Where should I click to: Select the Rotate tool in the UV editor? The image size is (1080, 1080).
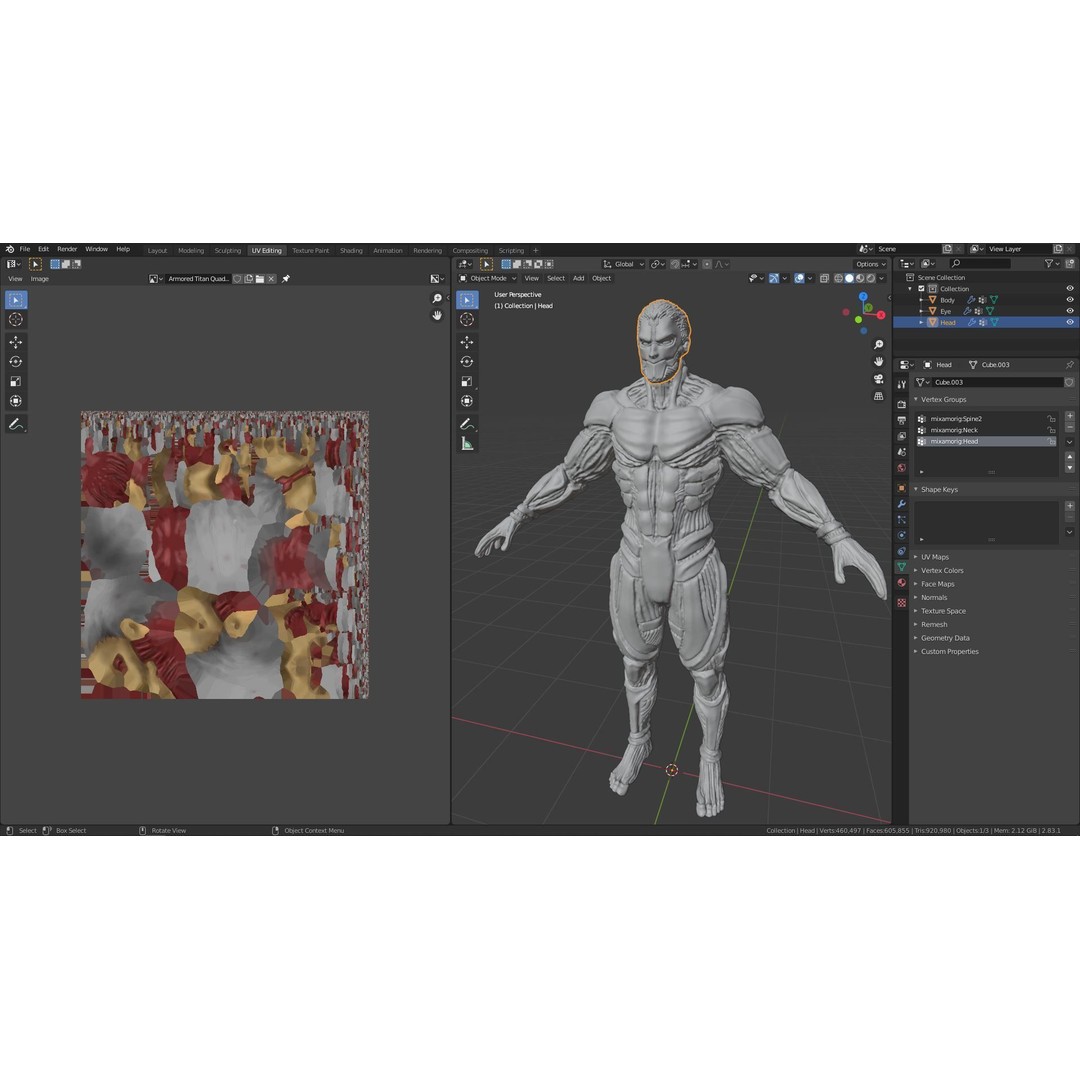[x=16, y=362]
